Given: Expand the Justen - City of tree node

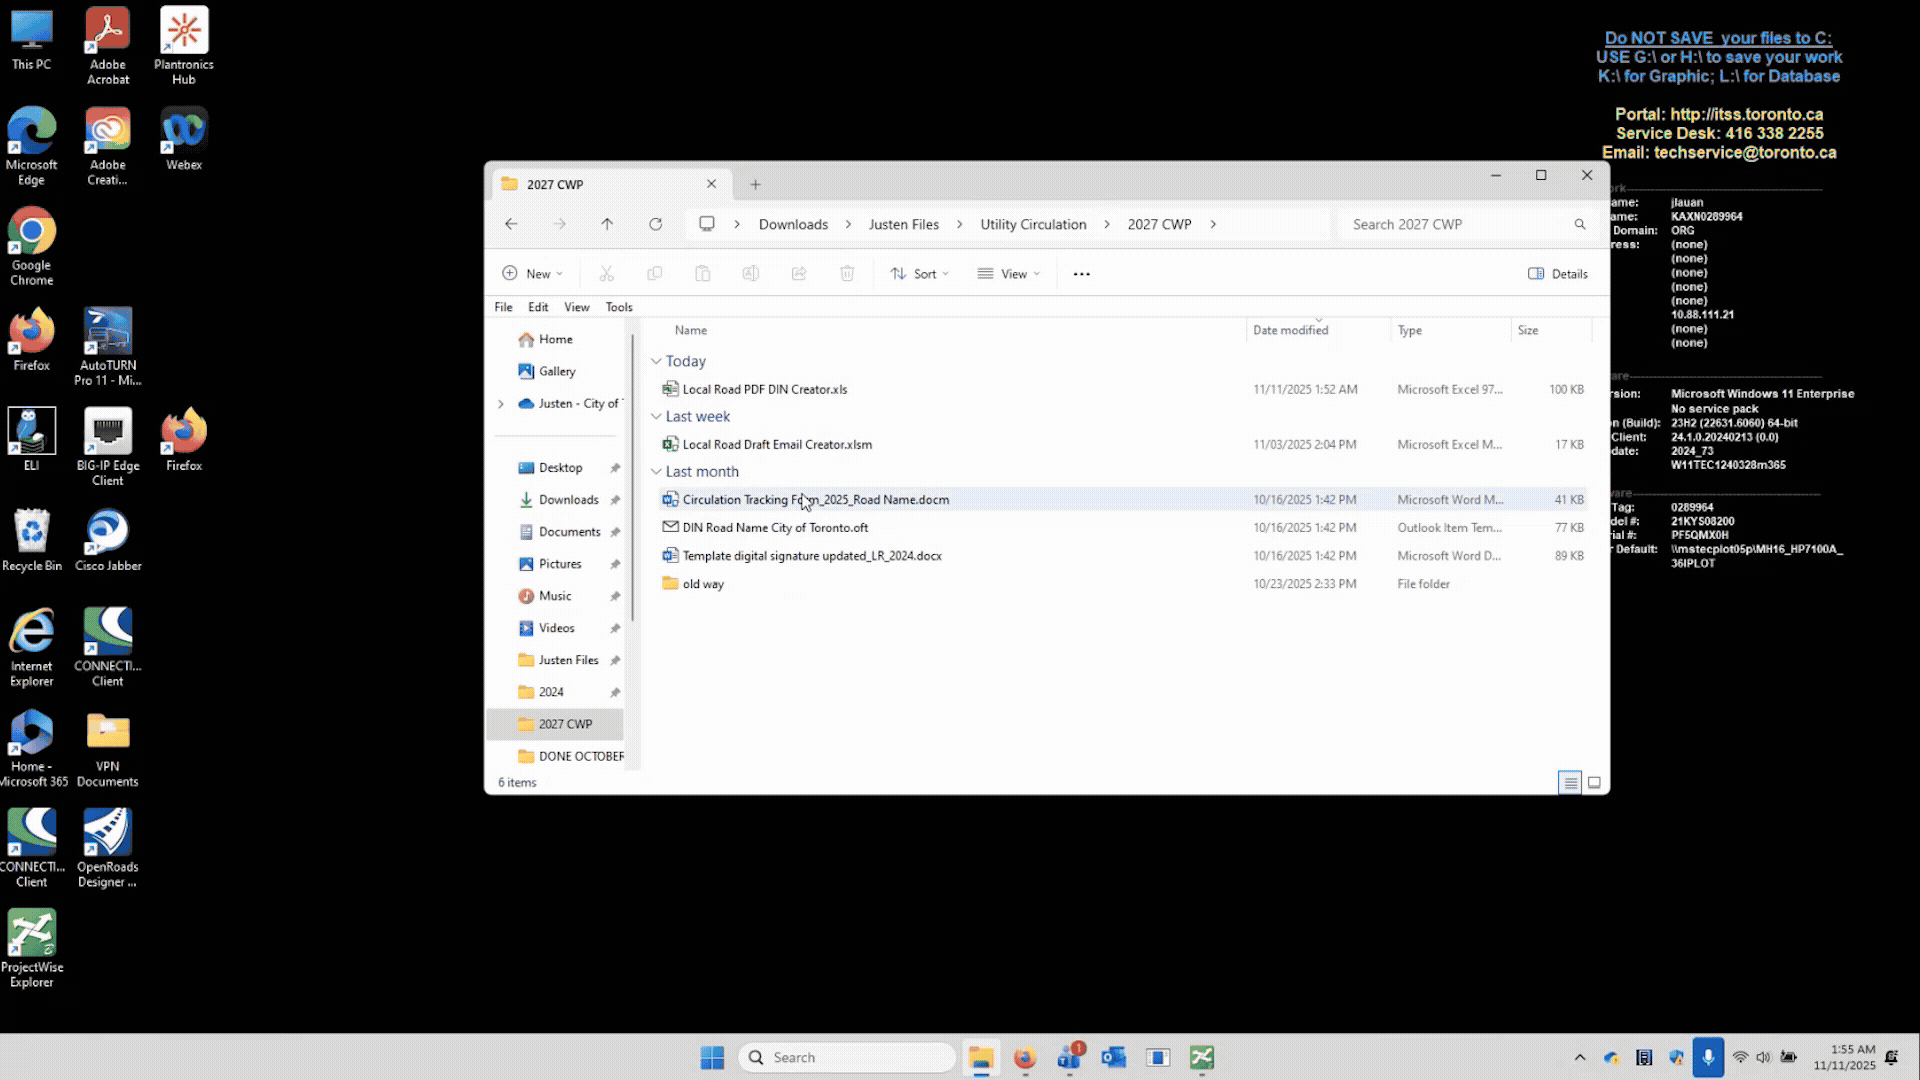Looking at the screenshot, I should tap(501, 404).
